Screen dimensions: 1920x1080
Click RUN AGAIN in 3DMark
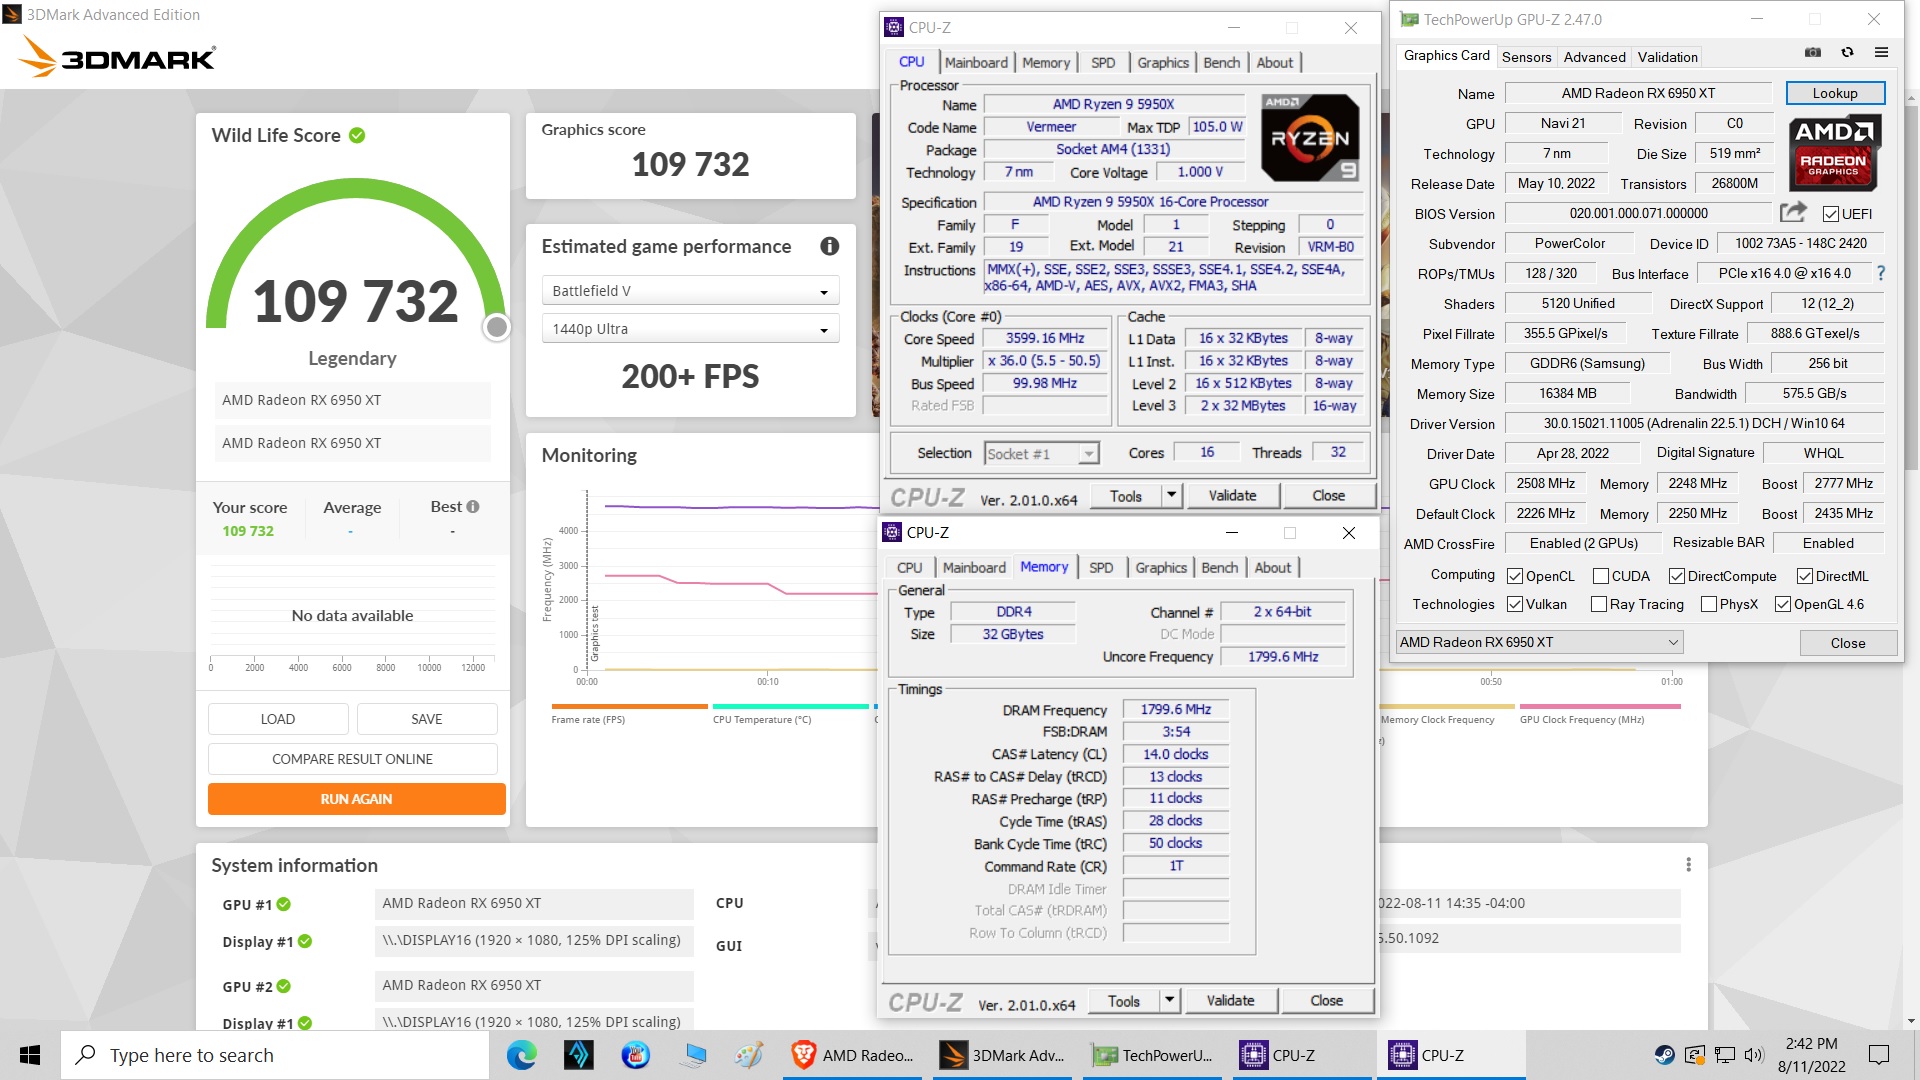(x=356, y=799)
